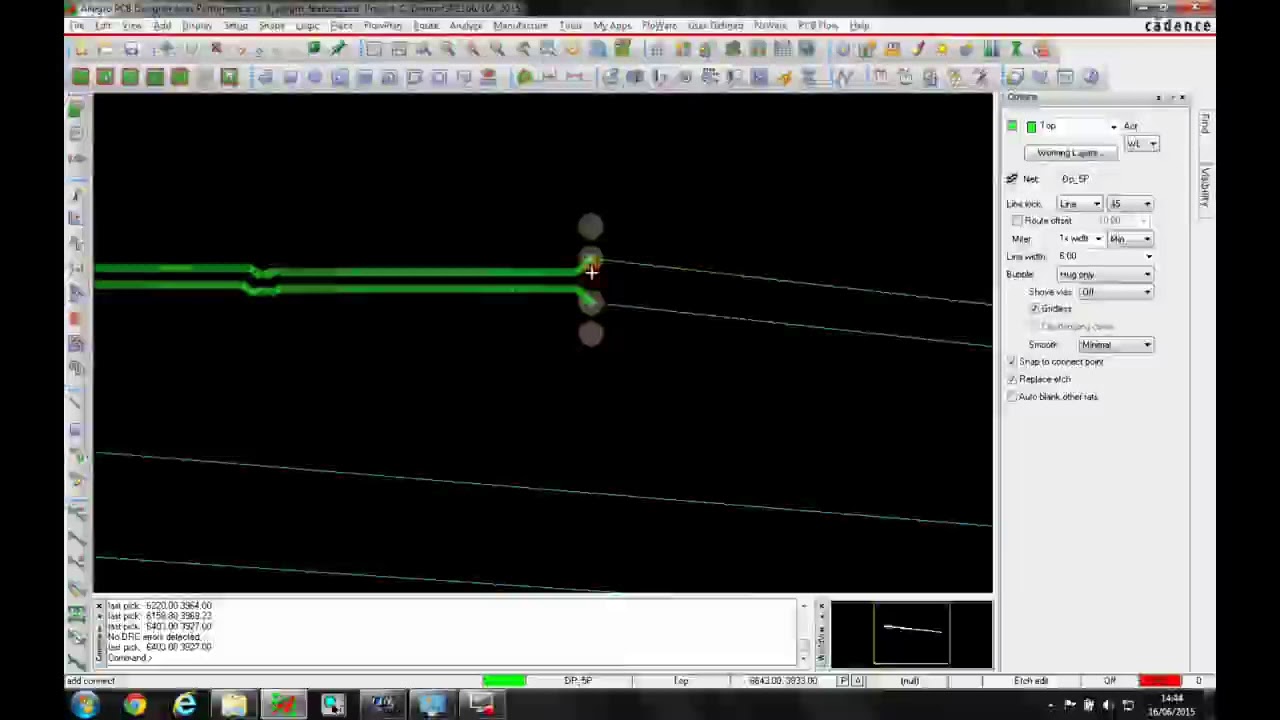The width and height of the screenshot is (1280, 720).
Task: Switch to the Find side tab
Action: coord(1205,124)
